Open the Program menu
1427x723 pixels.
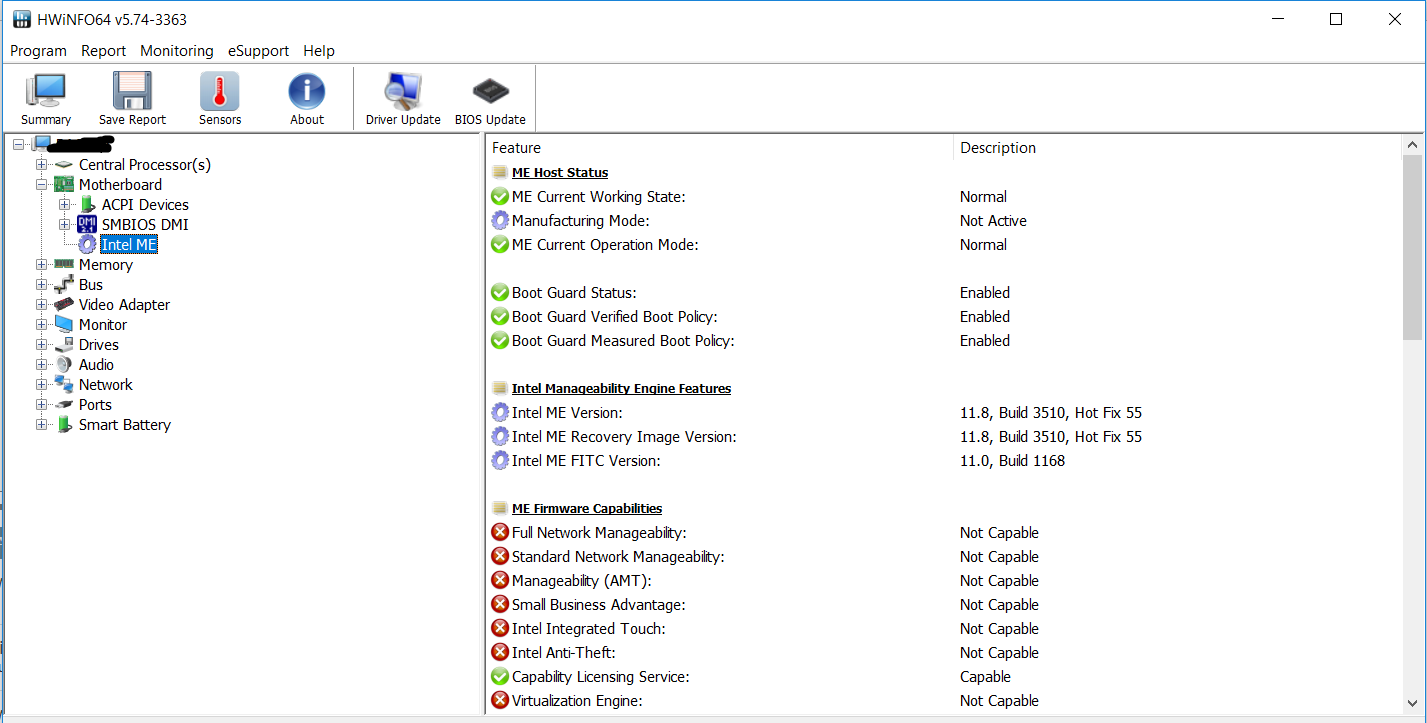(x=38, y=51)
